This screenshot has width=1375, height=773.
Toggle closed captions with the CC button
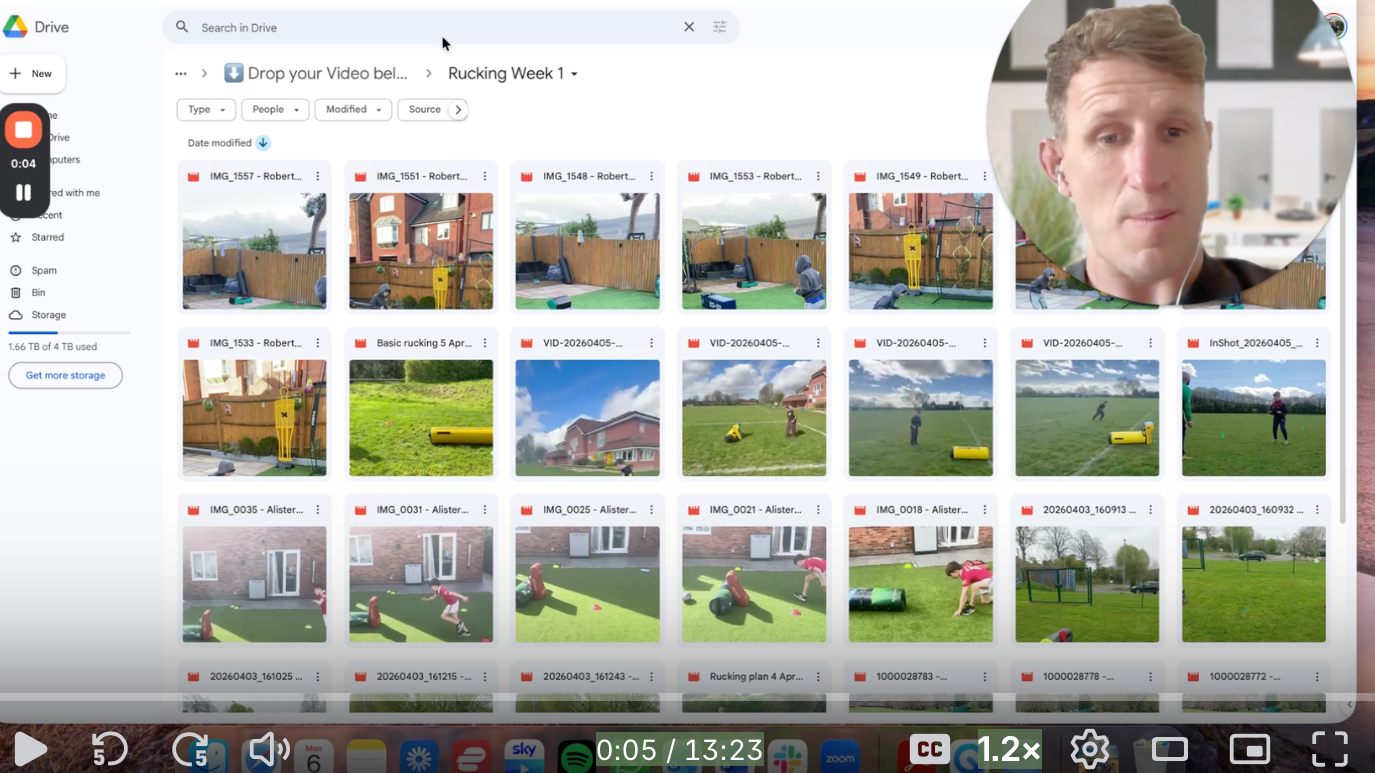tap(930, 749)
